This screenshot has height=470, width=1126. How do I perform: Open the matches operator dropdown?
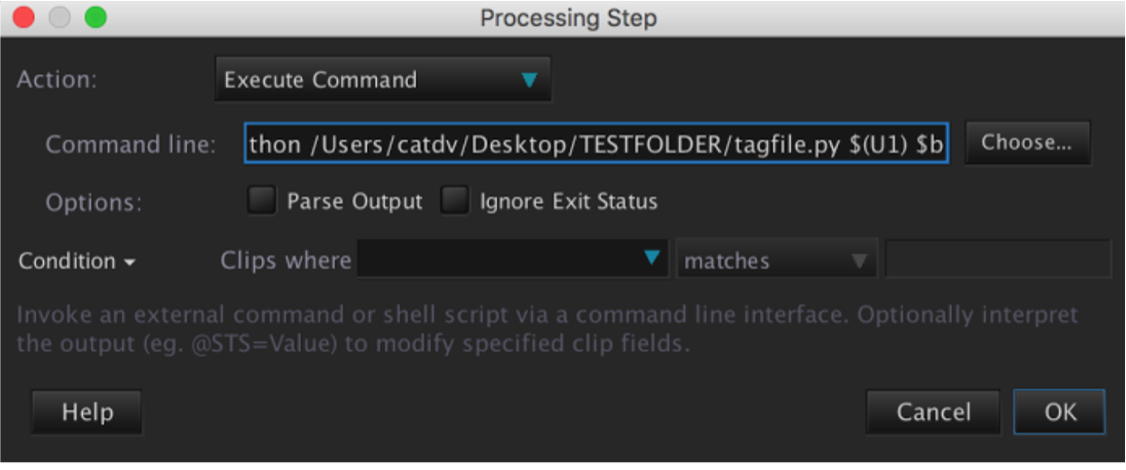pyautogui.click(x=776, y=261)
